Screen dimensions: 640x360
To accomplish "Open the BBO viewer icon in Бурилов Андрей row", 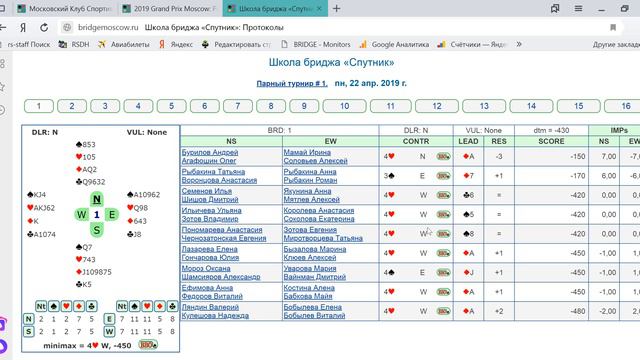I will click(443, 156).
